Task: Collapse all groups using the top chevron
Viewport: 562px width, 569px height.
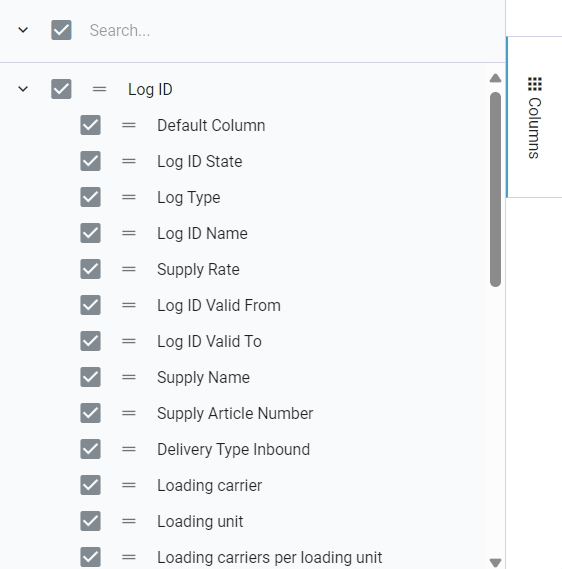Action: (x=23, y=30)
